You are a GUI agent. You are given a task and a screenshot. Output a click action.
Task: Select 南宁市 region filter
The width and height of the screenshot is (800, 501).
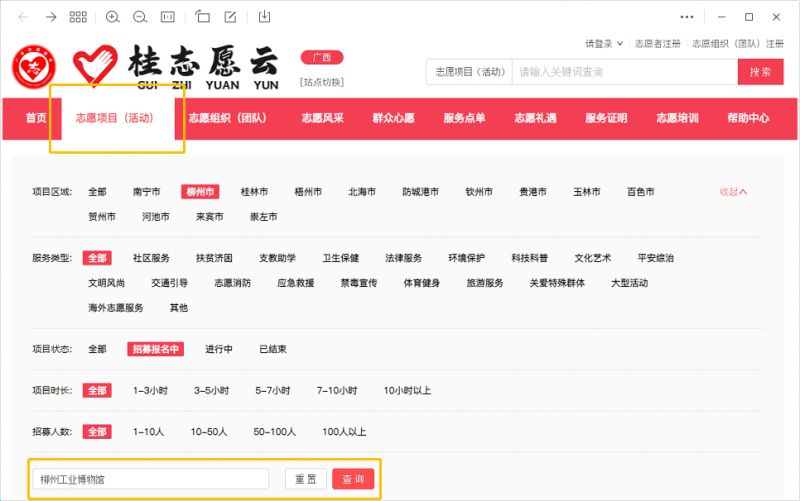click(146, 192)
